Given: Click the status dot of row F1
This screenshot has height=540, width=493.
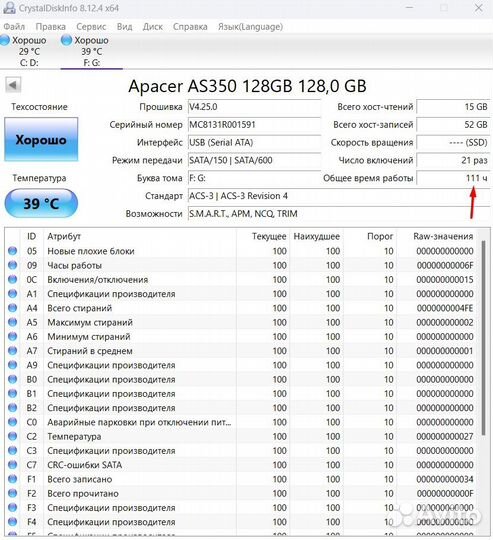Looking at the screenshot, I should click(x=12, y=479).
